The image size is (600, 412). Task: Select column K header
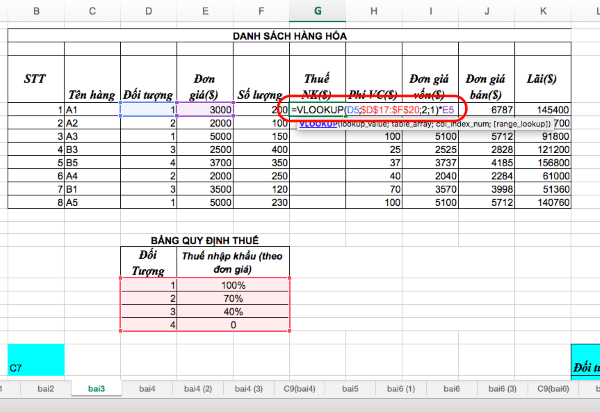coord(543,11)
